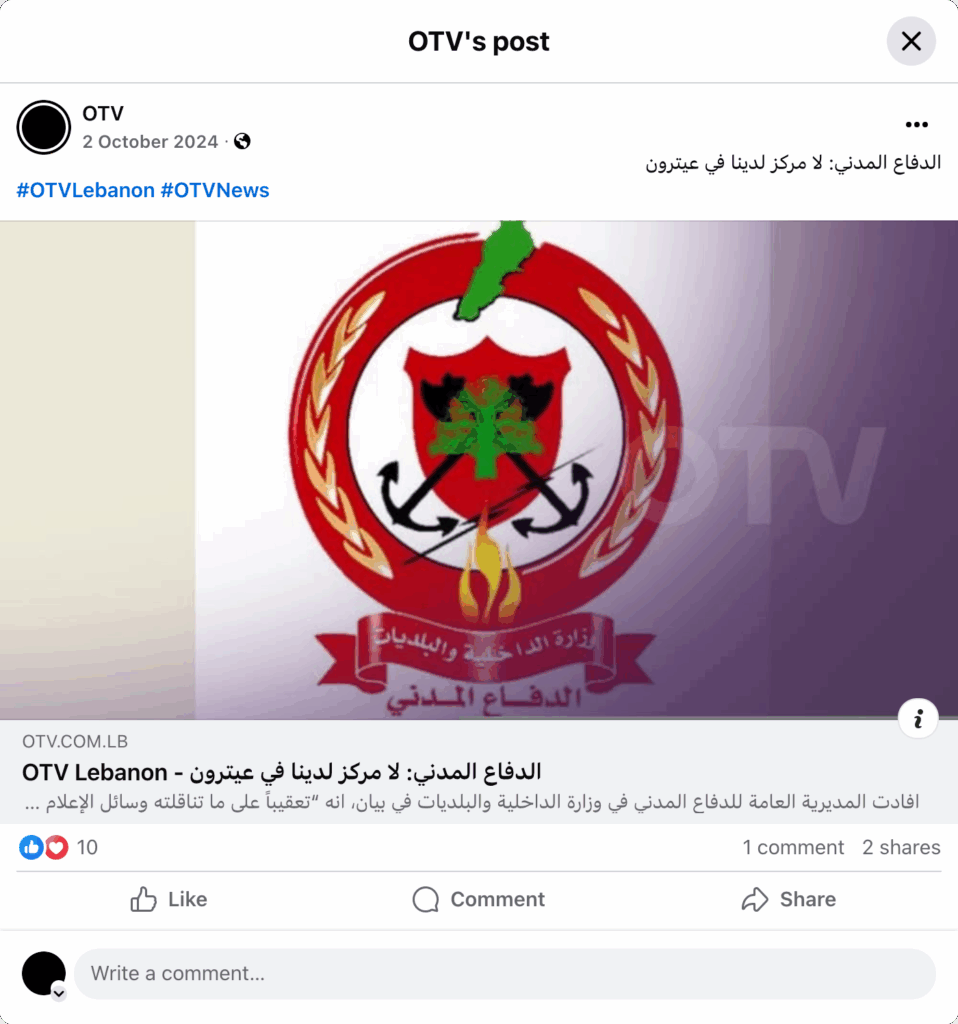Click the Write a comment field
Screen dimensions: 958x1024
click(x=505, y=974)
